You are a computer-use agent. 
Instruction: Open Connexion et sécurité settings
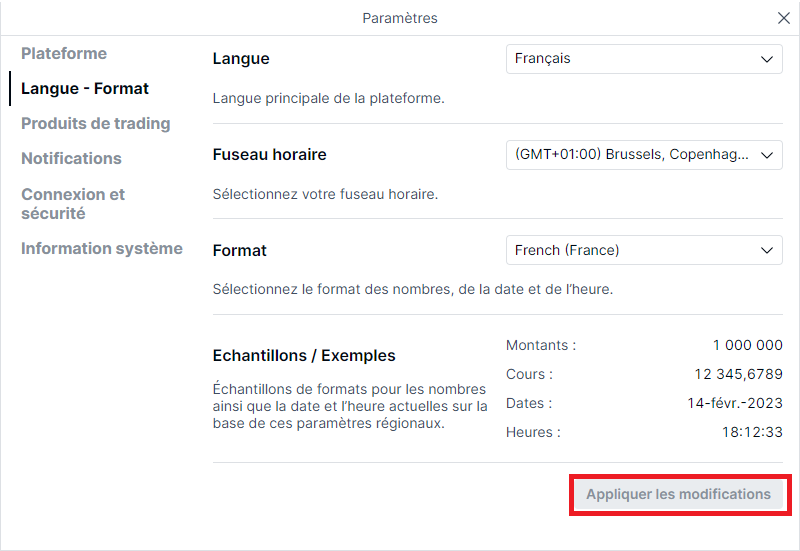[x=73, y=204]
